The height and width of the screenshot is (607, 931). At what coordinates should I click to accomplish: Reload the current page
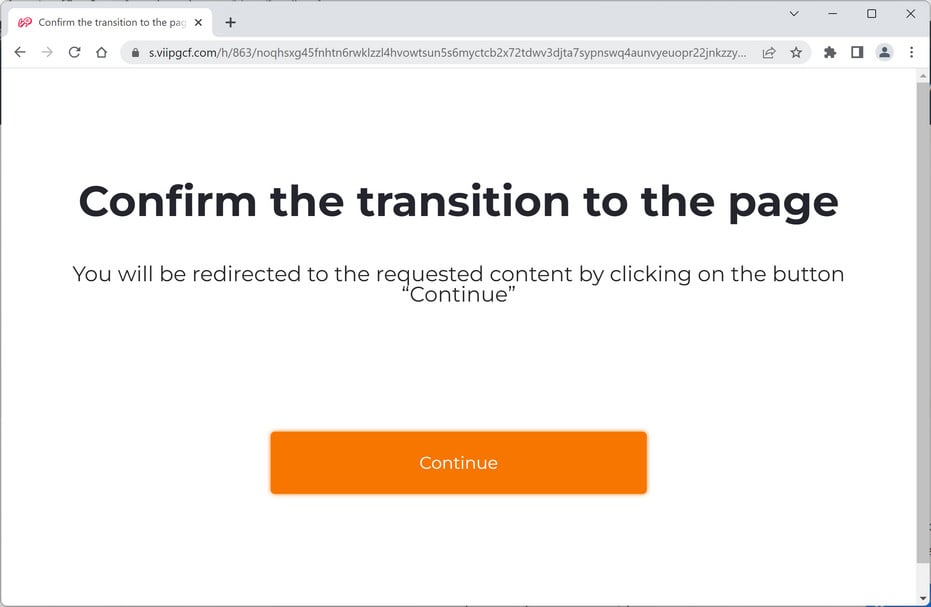[74, 52]
